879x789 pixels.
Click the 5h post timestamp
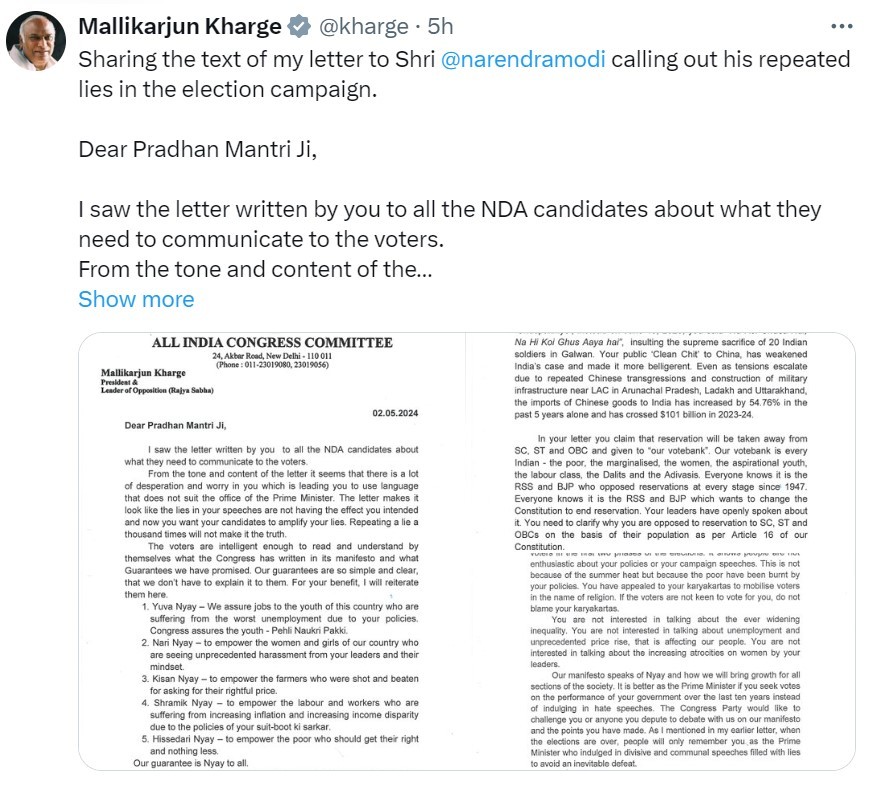click(x=441, y=27)
